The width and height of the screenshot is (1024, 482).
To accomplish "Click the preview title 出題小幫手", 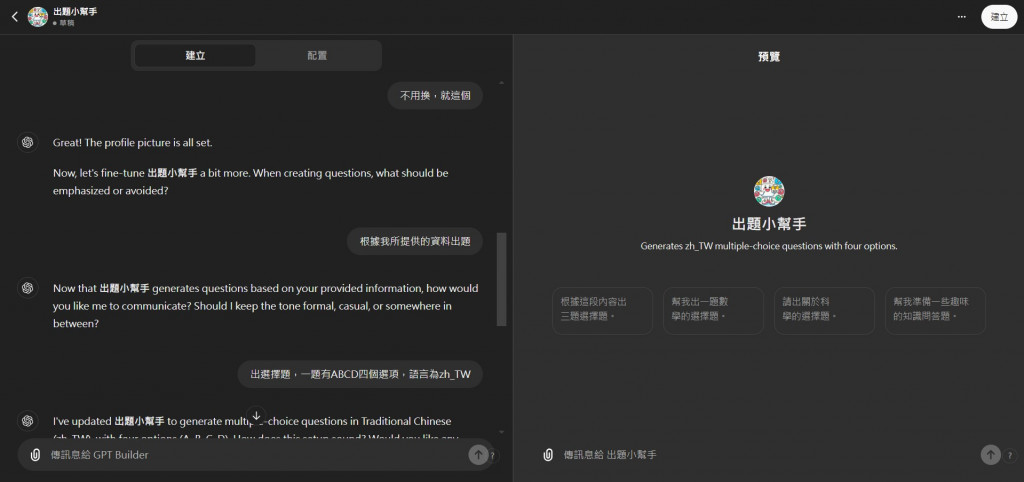I will [x=769, y=224].
